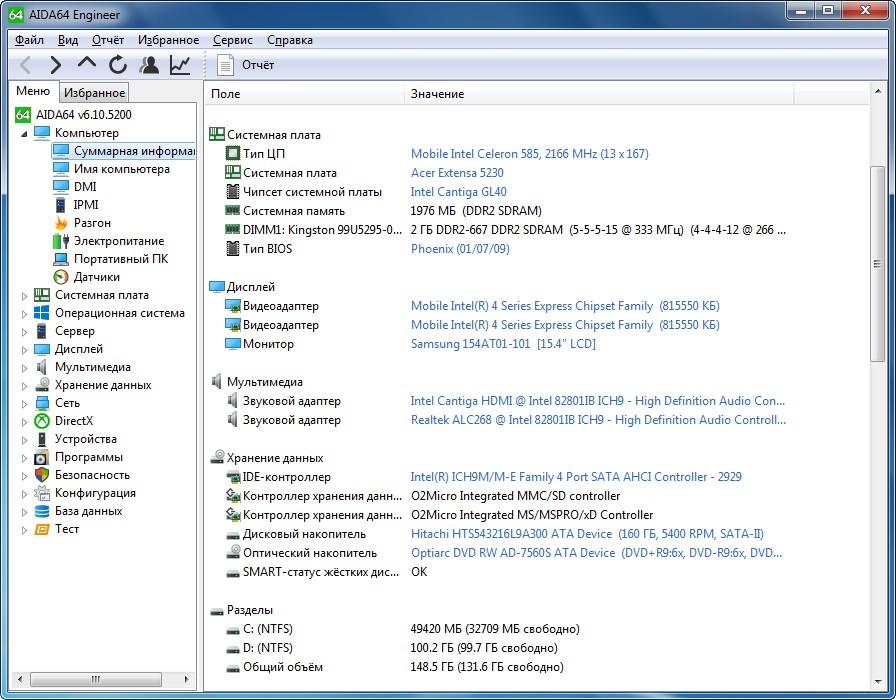
Task: Select the Системная память row
Action: click(x=497, y=211)
